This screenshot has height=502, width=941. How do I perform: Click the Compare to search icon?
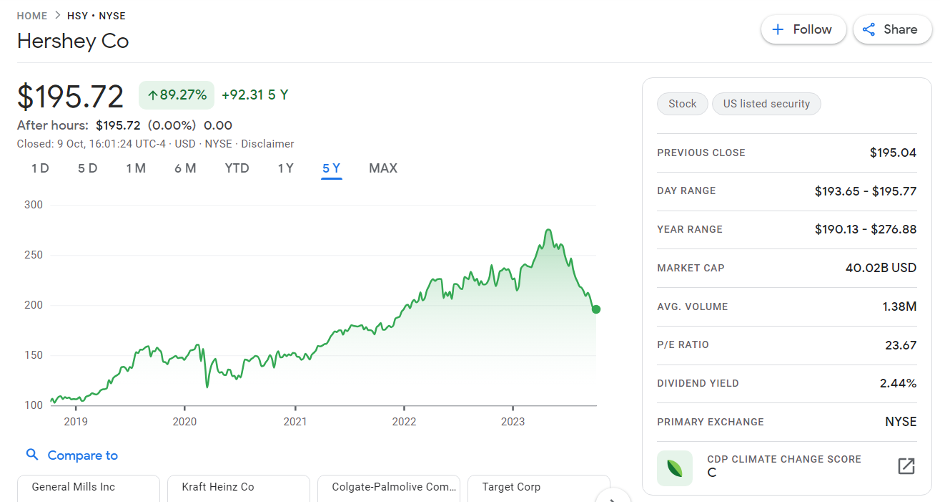coord(33,455)
